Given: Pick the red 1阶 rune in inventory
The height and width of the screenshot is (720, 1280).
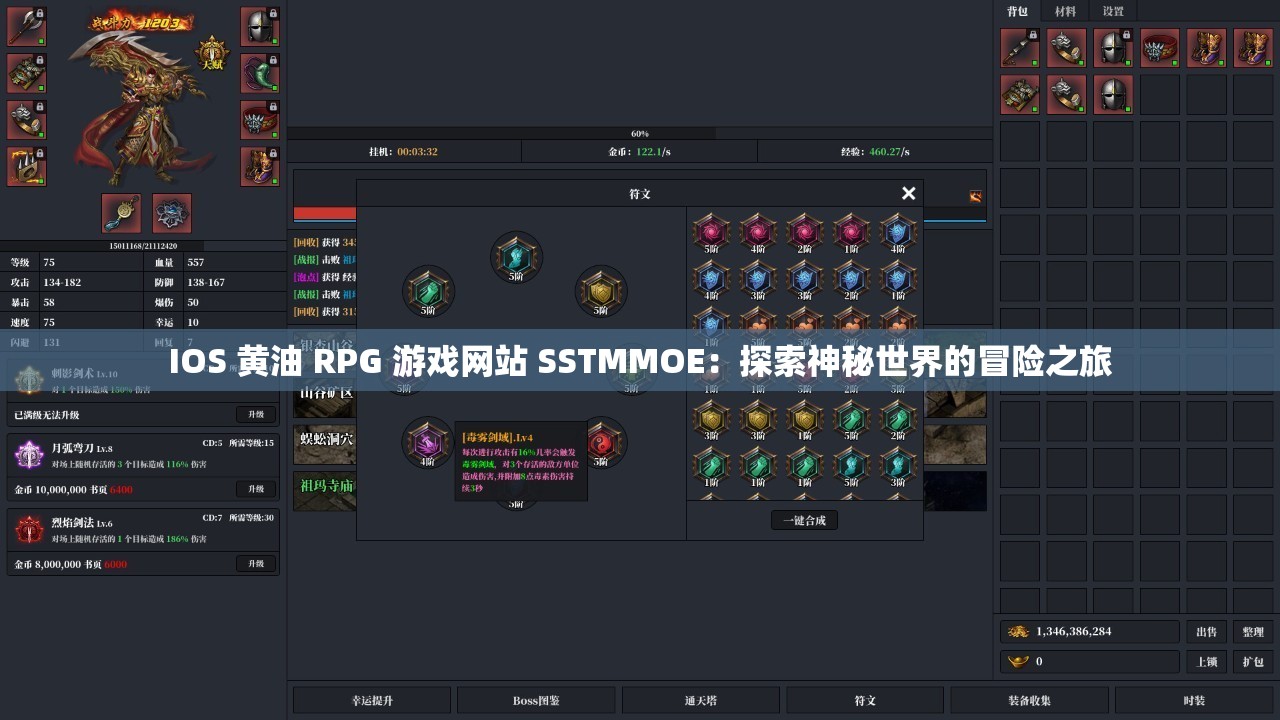Looking at the screenshot, I should 852,232.
